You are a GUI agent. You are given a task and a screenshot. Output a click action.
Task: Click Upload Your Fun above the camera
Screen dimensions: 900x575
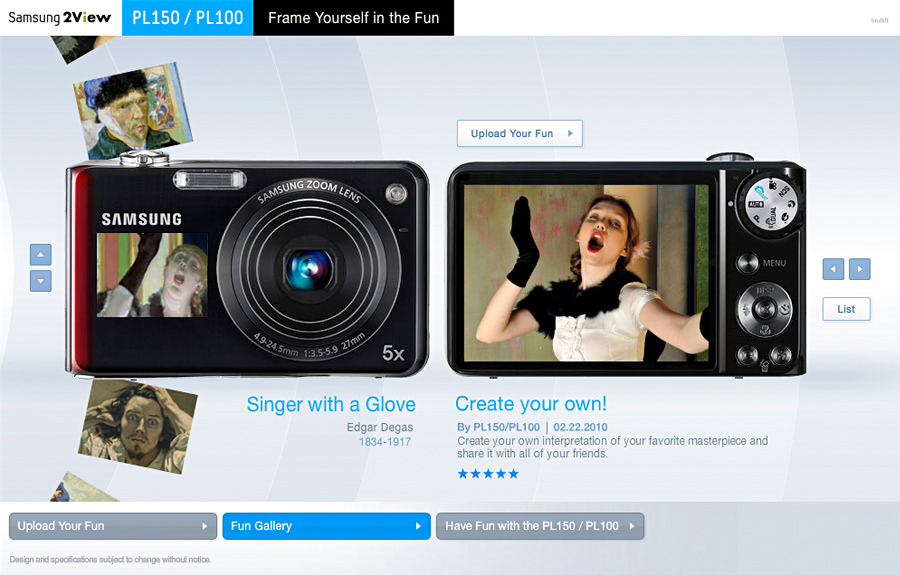point(520,134)
